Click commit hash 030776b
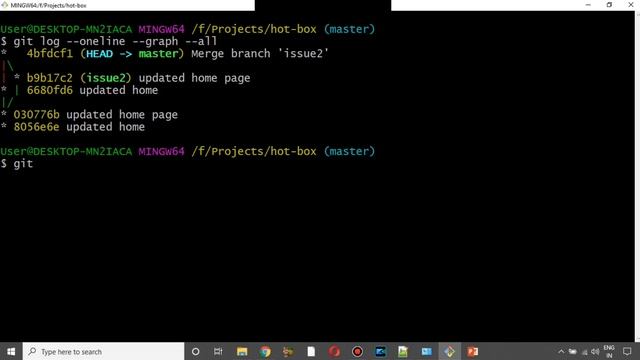The image size is (640, 360). pos(36,115)
